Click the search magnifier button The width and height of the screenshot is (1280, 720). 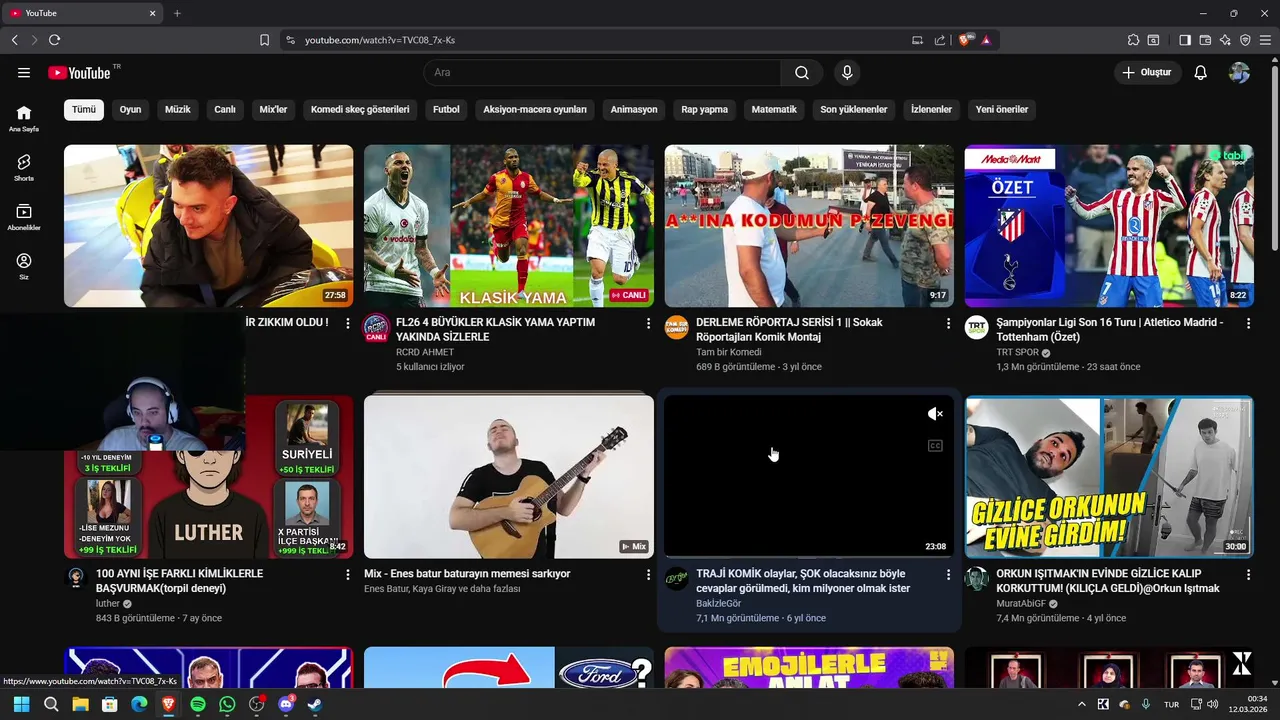tap(802, 72)
